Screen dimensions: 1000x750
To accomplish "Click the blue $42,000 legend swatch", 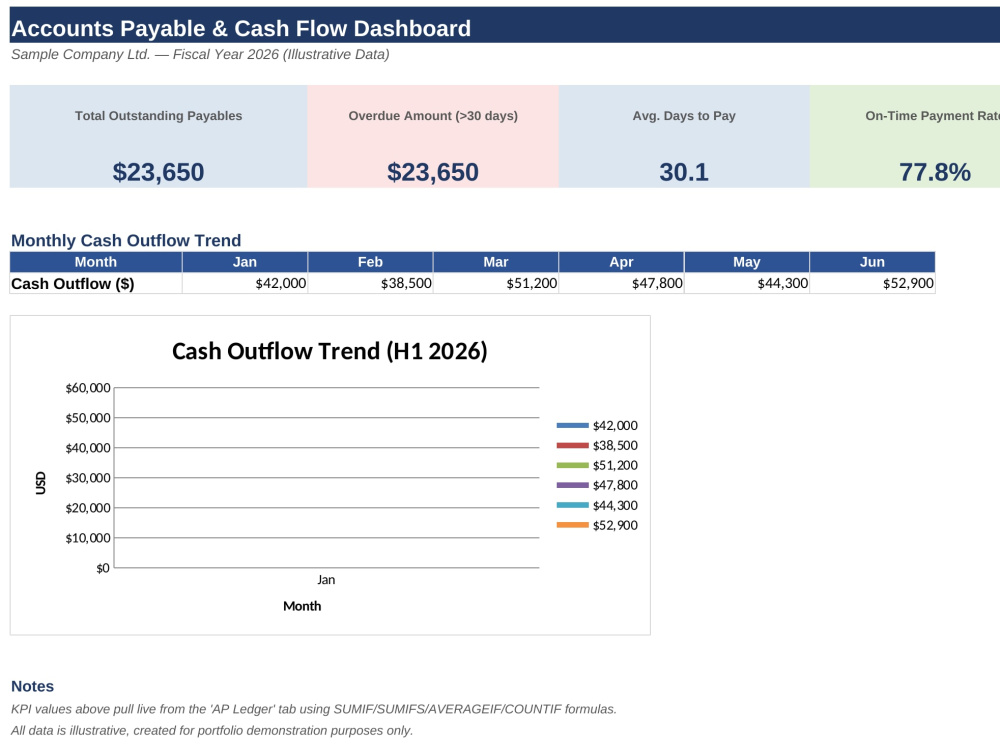I will click(573, 425).
